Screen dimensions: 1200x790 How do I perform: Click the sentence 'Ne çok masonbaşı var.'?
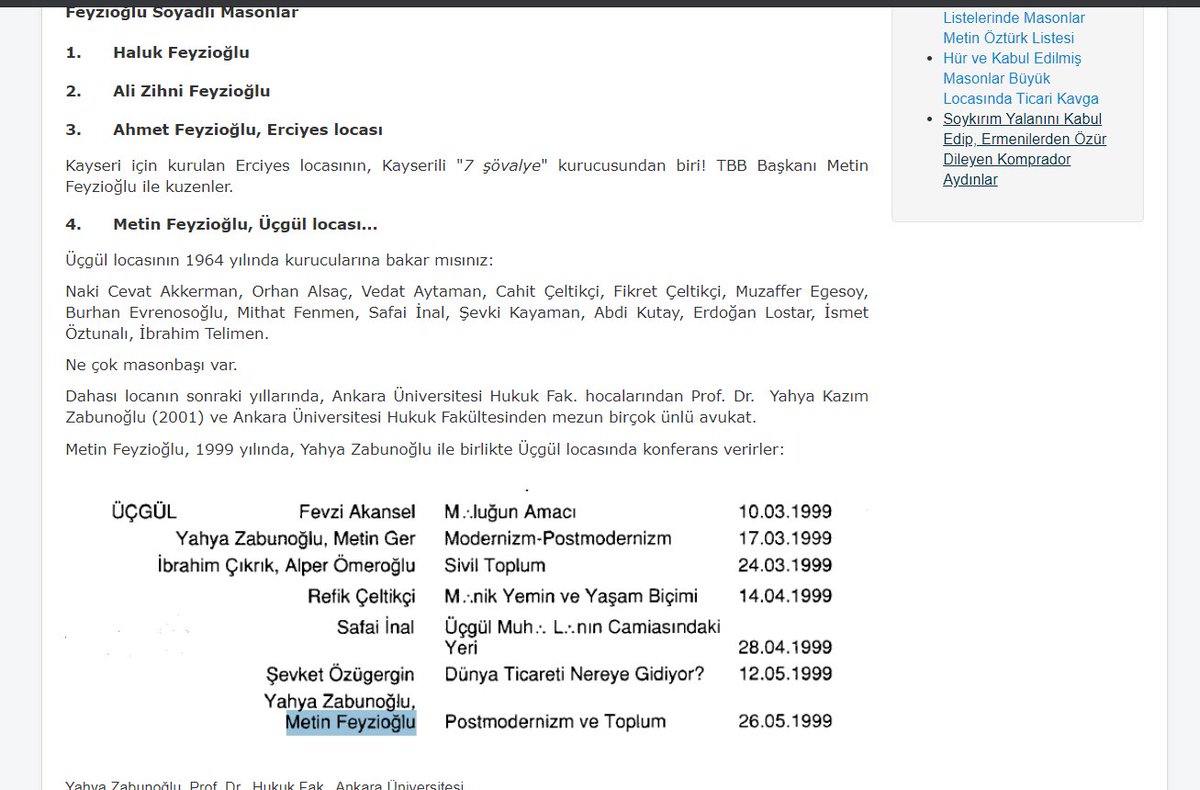(x=151, y=364)
